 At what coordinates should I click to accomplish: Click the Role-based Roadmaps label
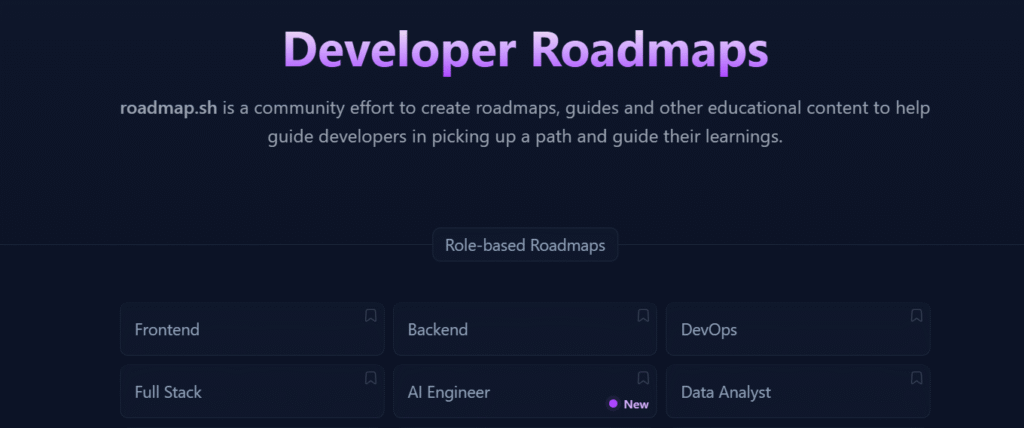point(525,245)
